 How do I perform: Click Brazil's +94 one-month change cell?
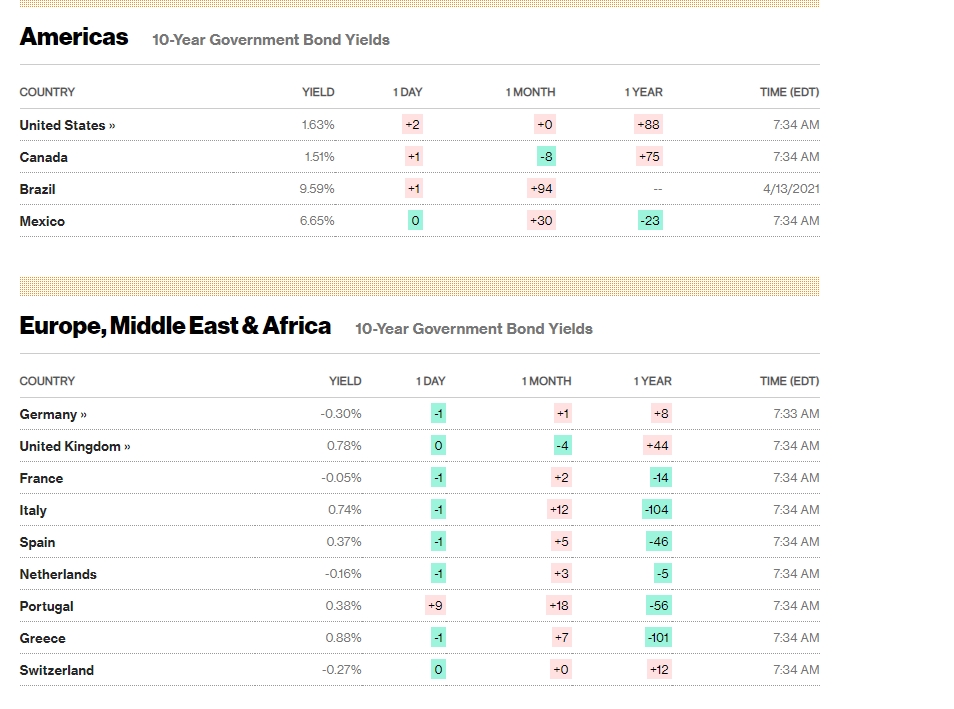(x=541, y=189)
